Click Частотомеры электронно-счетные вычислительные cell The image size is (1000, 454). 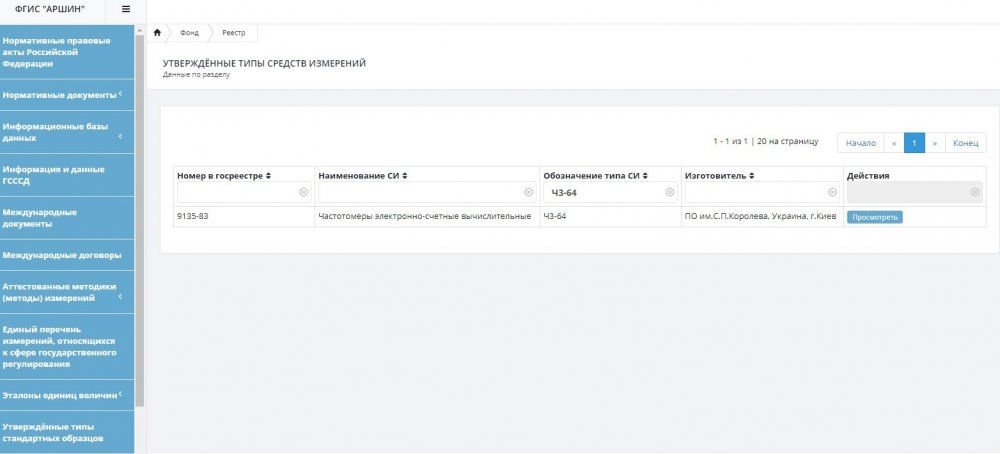click(425, 216)
